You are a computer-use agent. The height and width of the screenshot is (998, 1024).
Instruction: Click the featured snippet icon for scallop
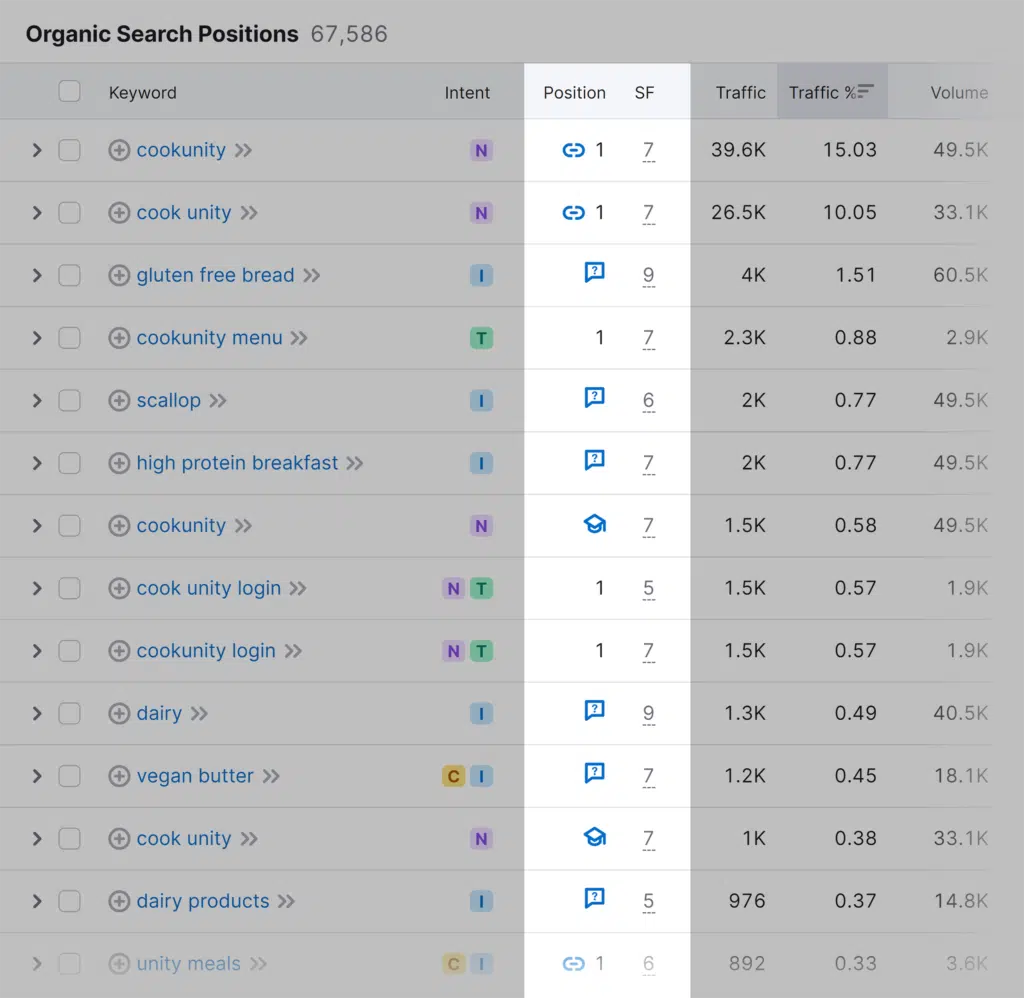tap(594, 398)
